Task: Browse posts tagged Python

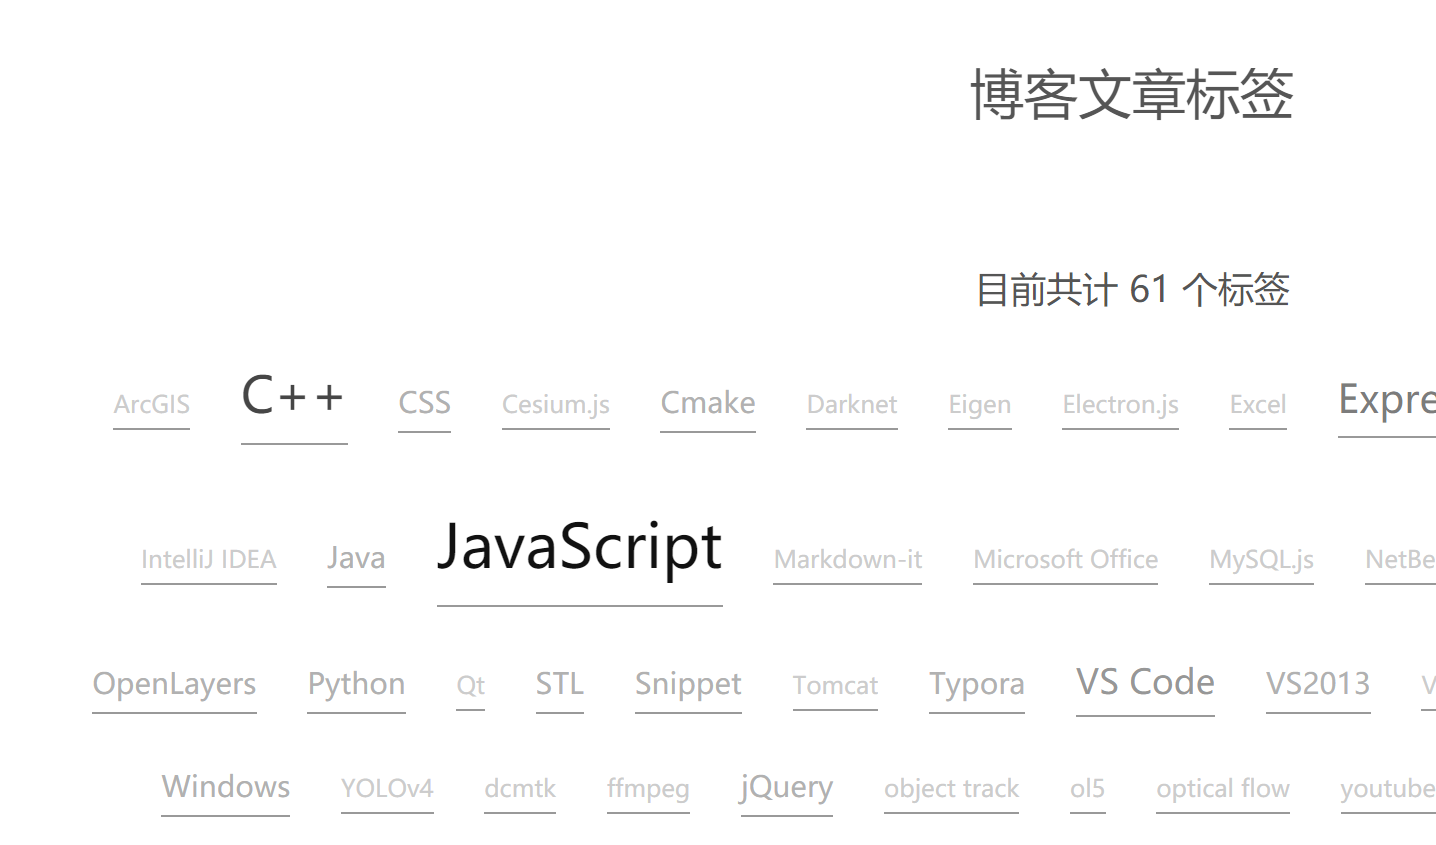Action: (x=356, y=684)
